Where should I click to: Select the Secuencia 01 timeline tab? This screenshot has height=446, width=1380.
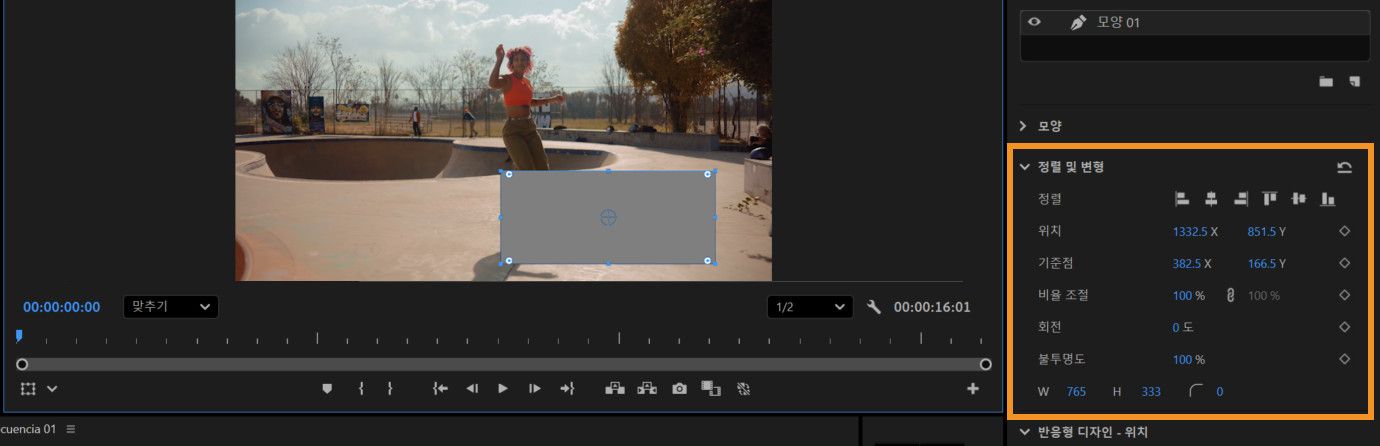pyautogui.click(x=28, y=429)
